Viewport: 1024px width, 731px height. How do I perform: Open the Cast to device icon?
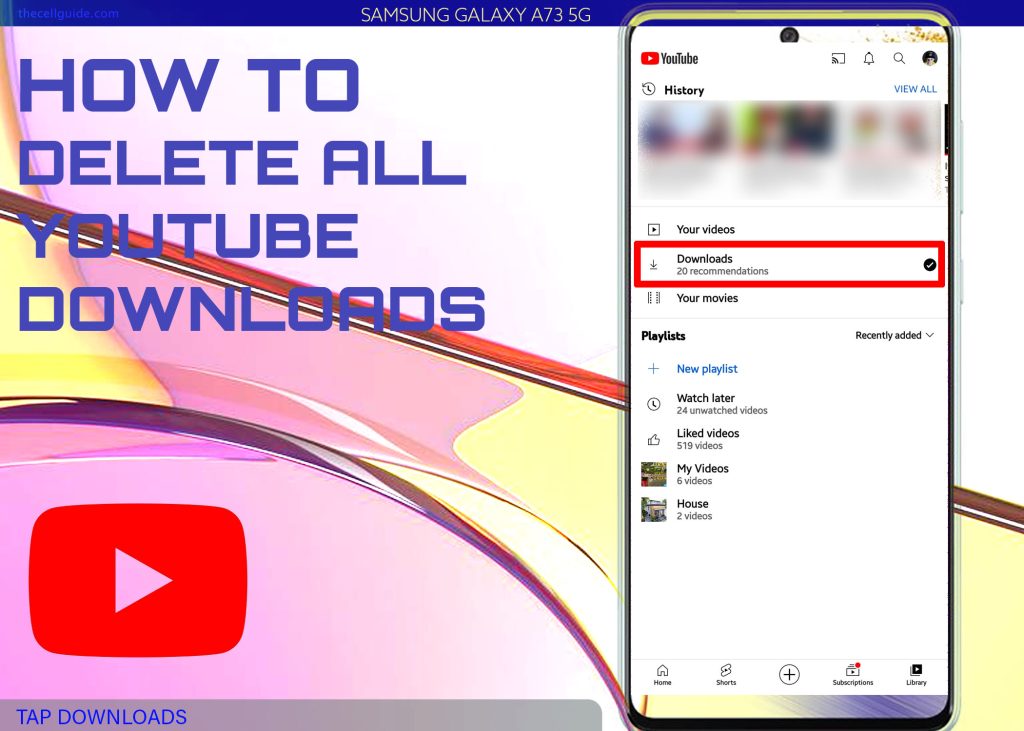pyautogui.click(x=838, y=59)
